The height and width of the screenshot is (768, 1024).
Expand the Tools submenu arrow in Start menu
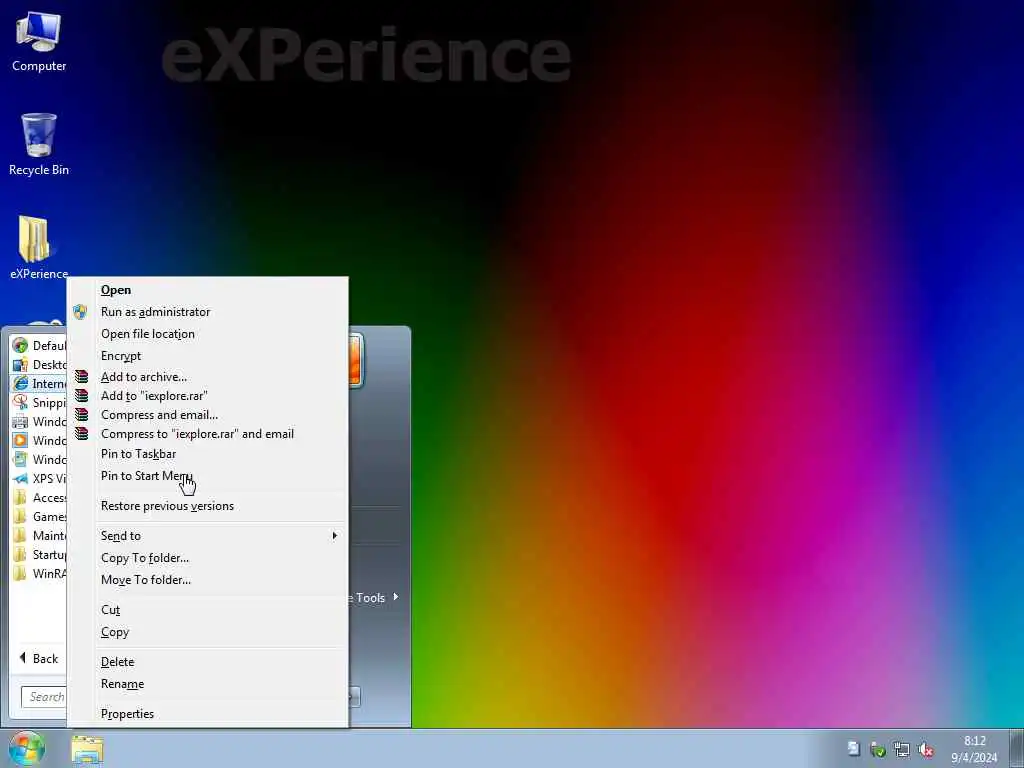(396, 597)
